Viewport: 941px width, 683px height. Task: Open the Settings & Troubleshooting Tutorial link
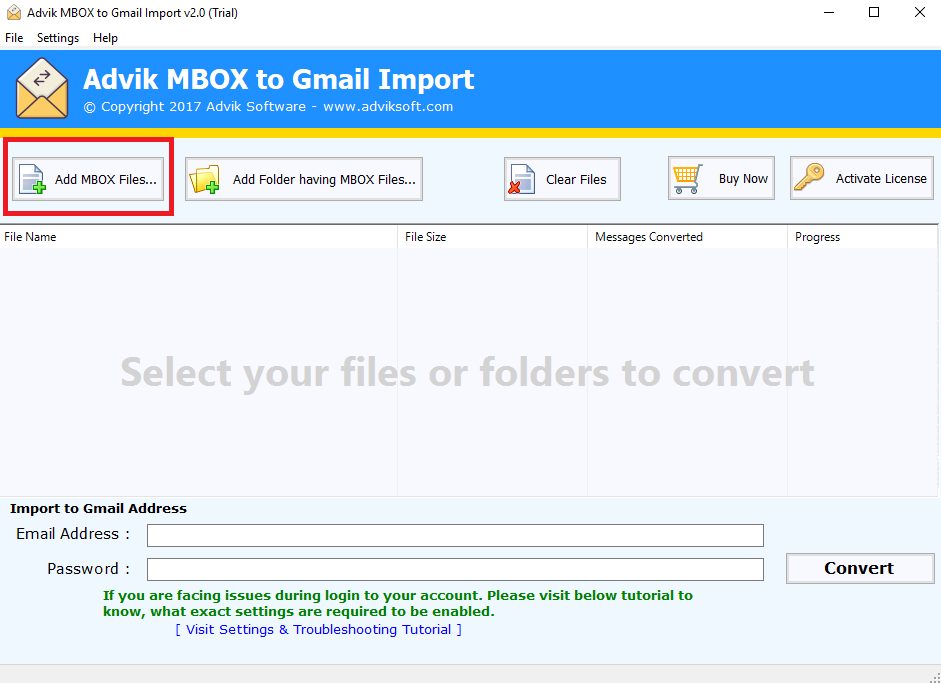point(318,629)
